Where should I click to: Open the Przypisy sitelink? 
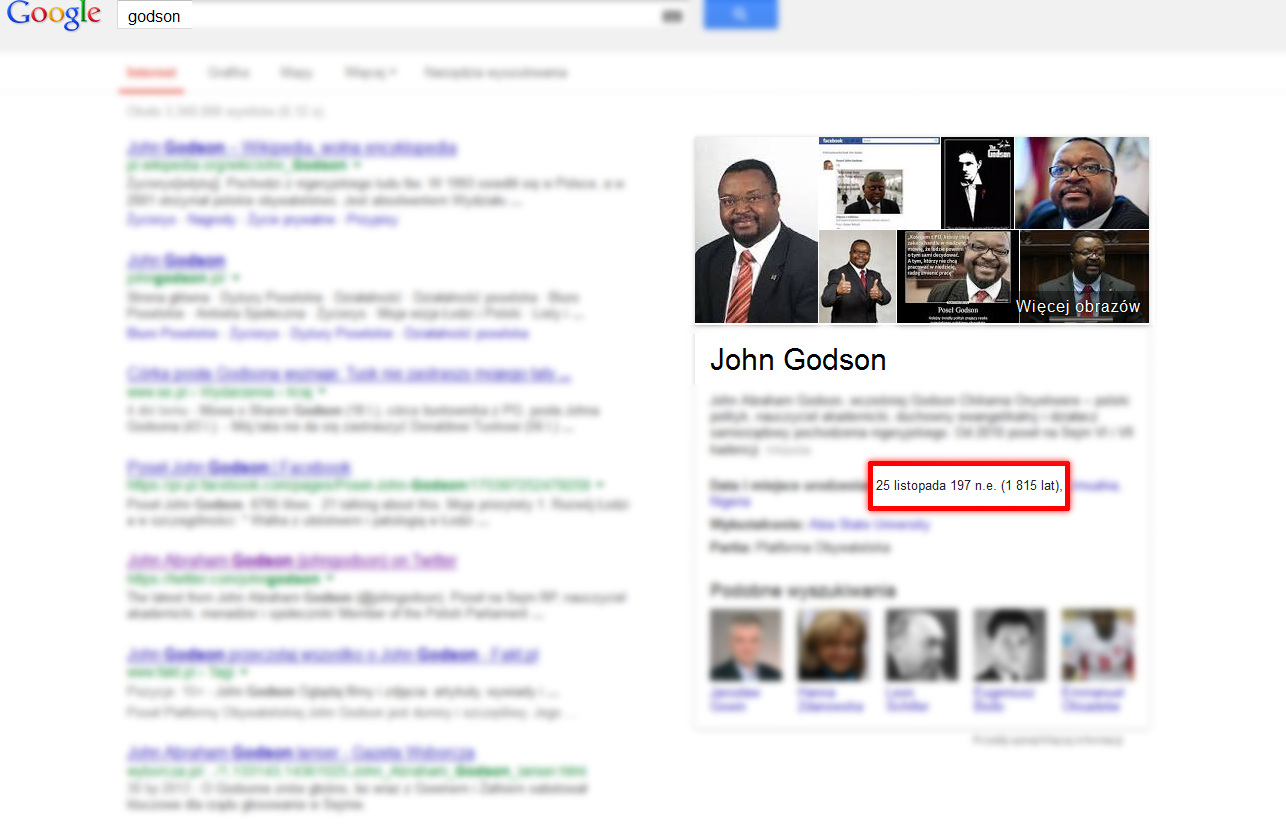(x=372, y=219)
